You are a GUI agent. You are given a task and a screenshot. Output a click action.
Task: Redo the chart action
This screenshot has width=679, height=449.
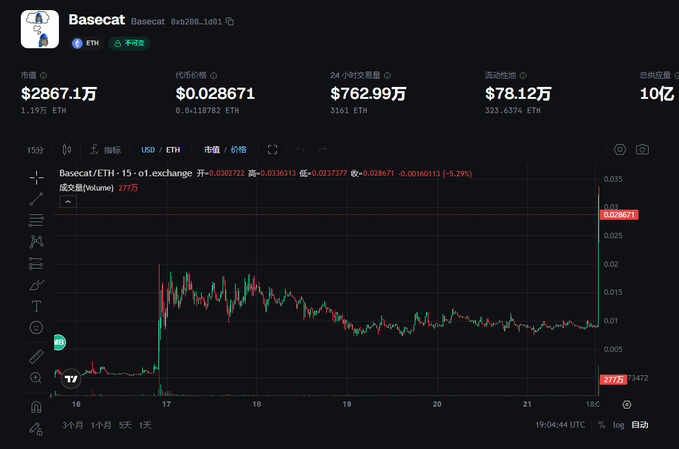coord(323,150)
